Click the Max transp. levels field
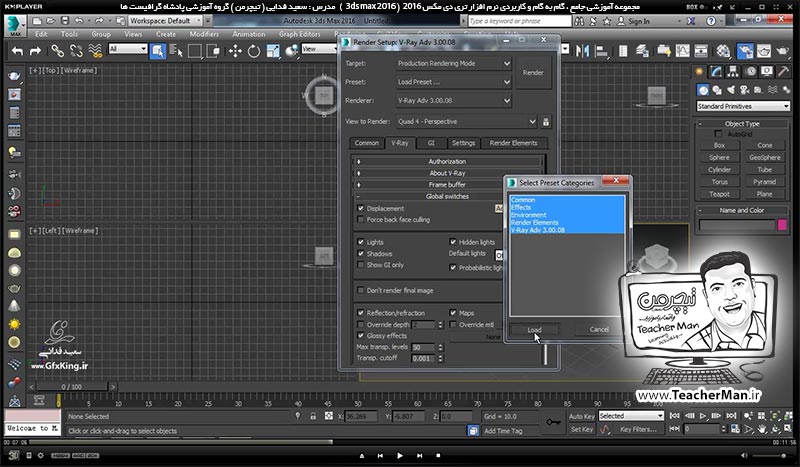The width and height of the screenshot is (800, 467). pyautogui.click(x=423, y=347)
